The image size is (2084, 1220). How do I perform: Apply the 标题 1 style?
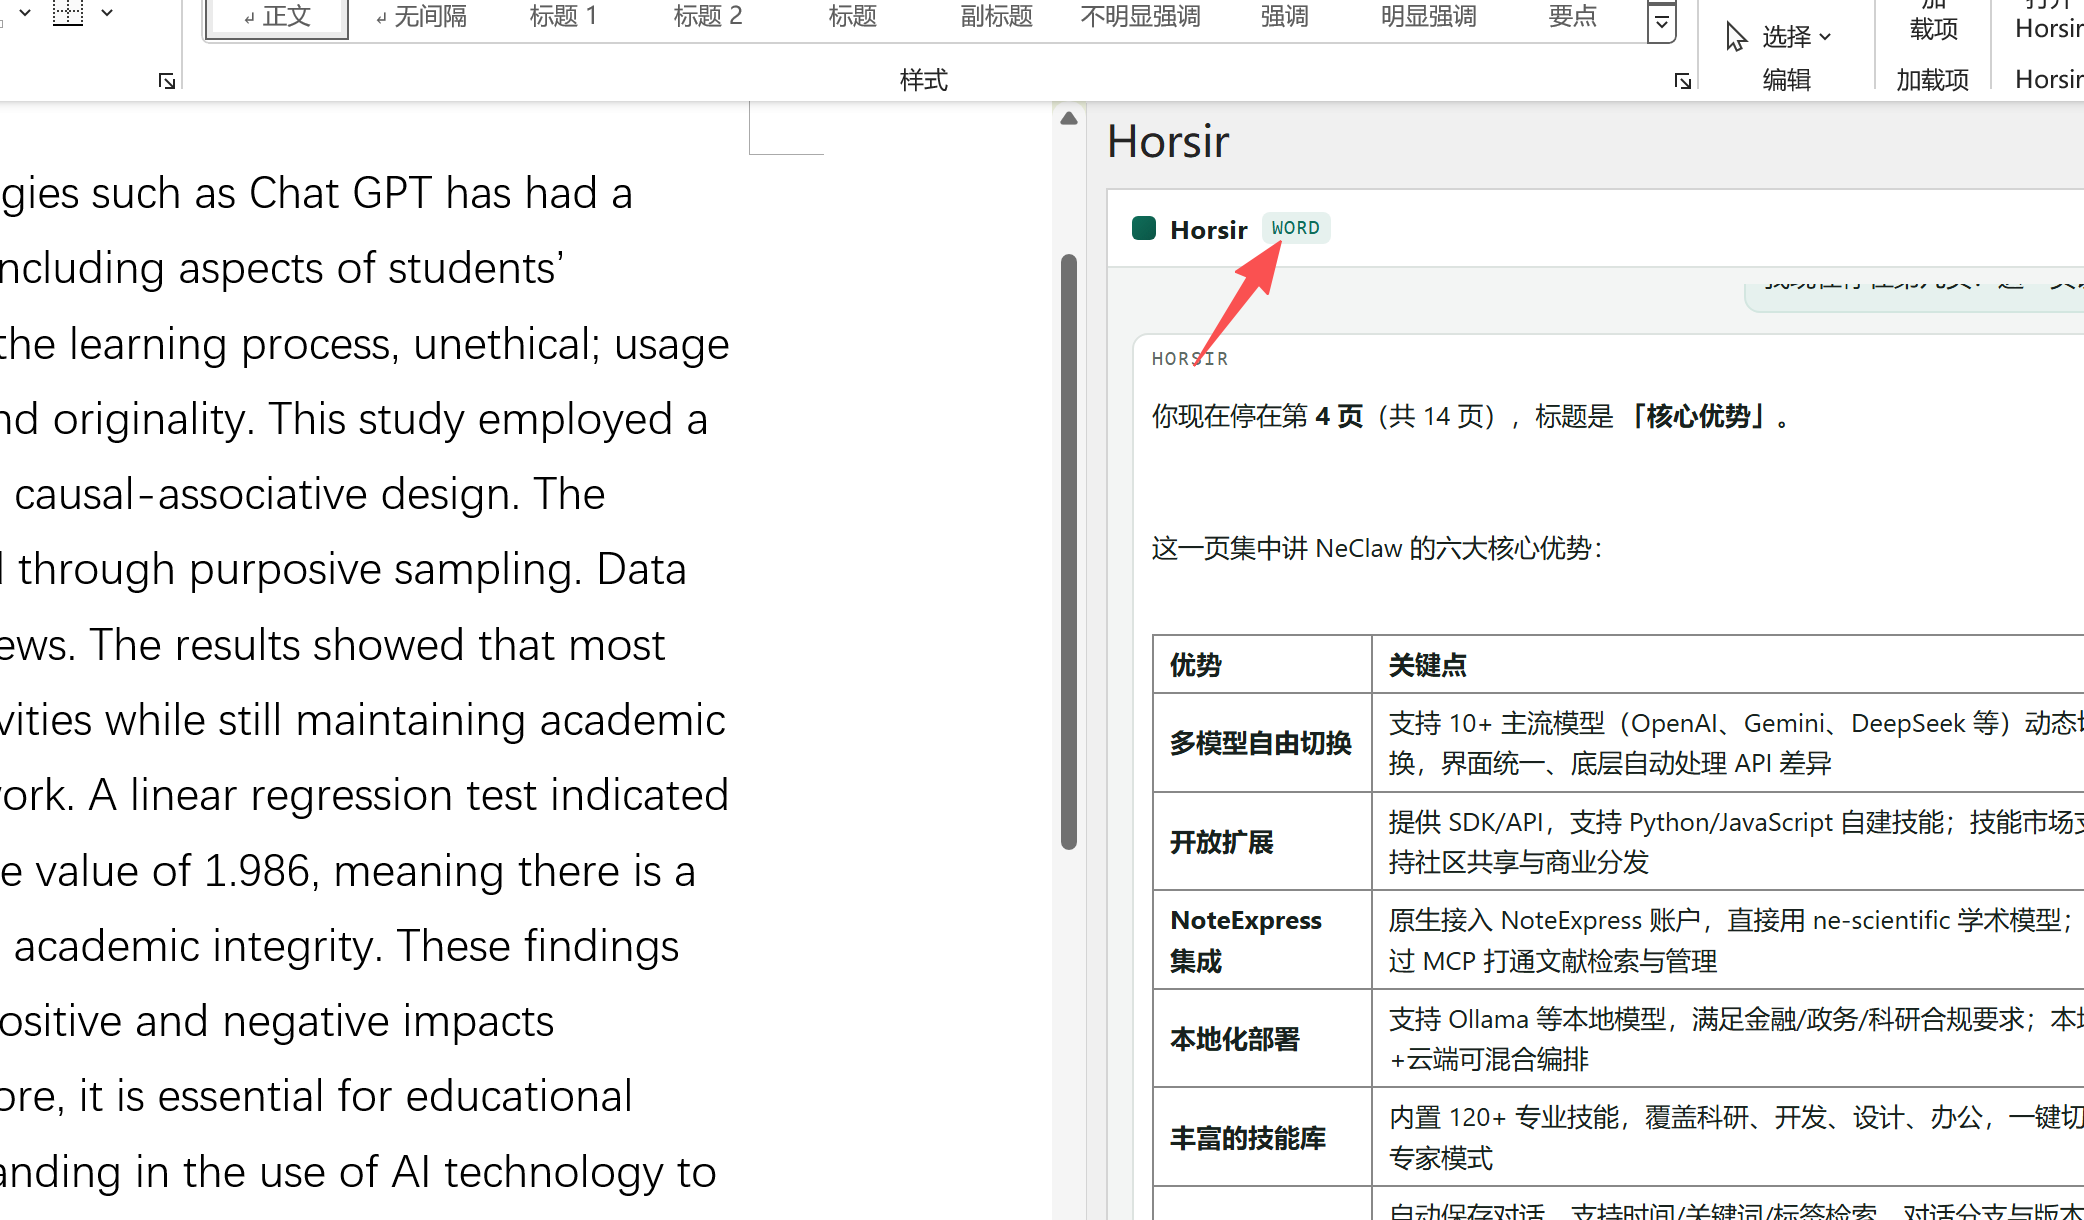click(563, 17)
